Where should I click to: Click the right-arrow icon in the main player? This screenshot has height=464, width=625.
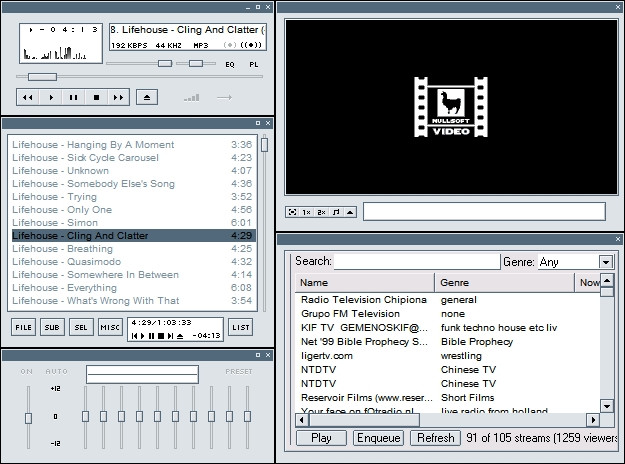click(224, 97)
